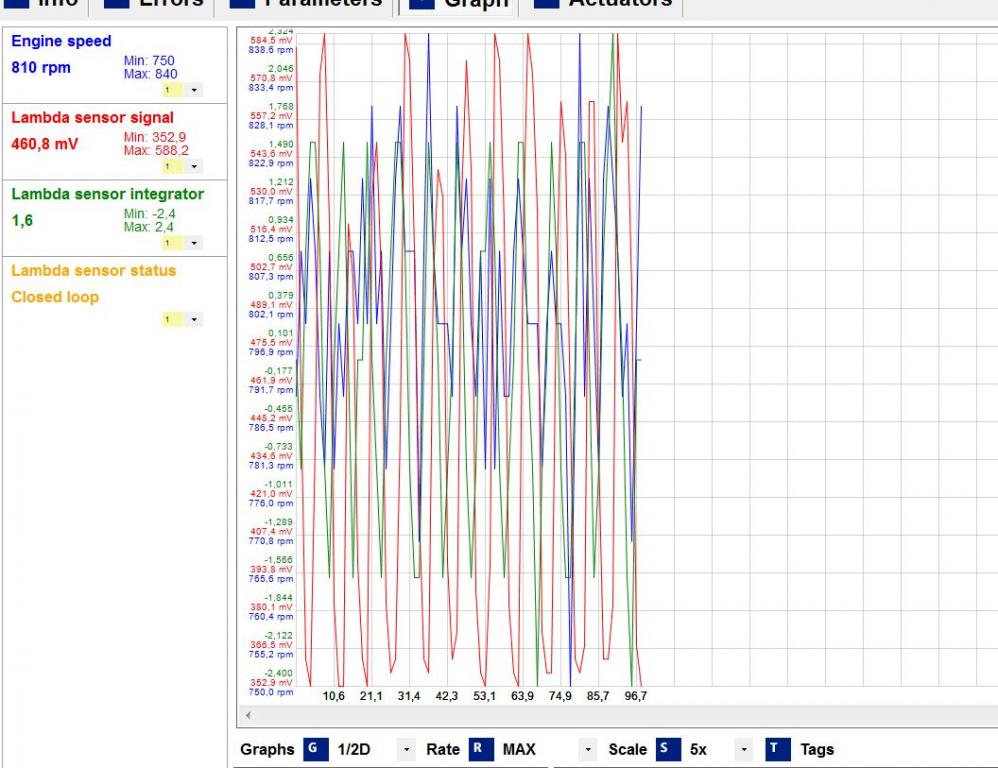Click the Graphs label in bottom bar

click(267, 750)
